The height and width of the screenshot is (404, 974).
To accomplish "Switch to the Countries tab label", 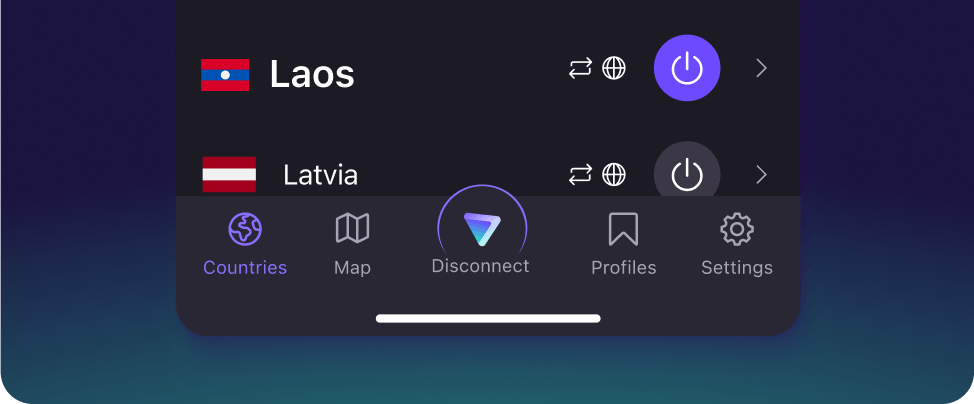I will click(245, 268).
